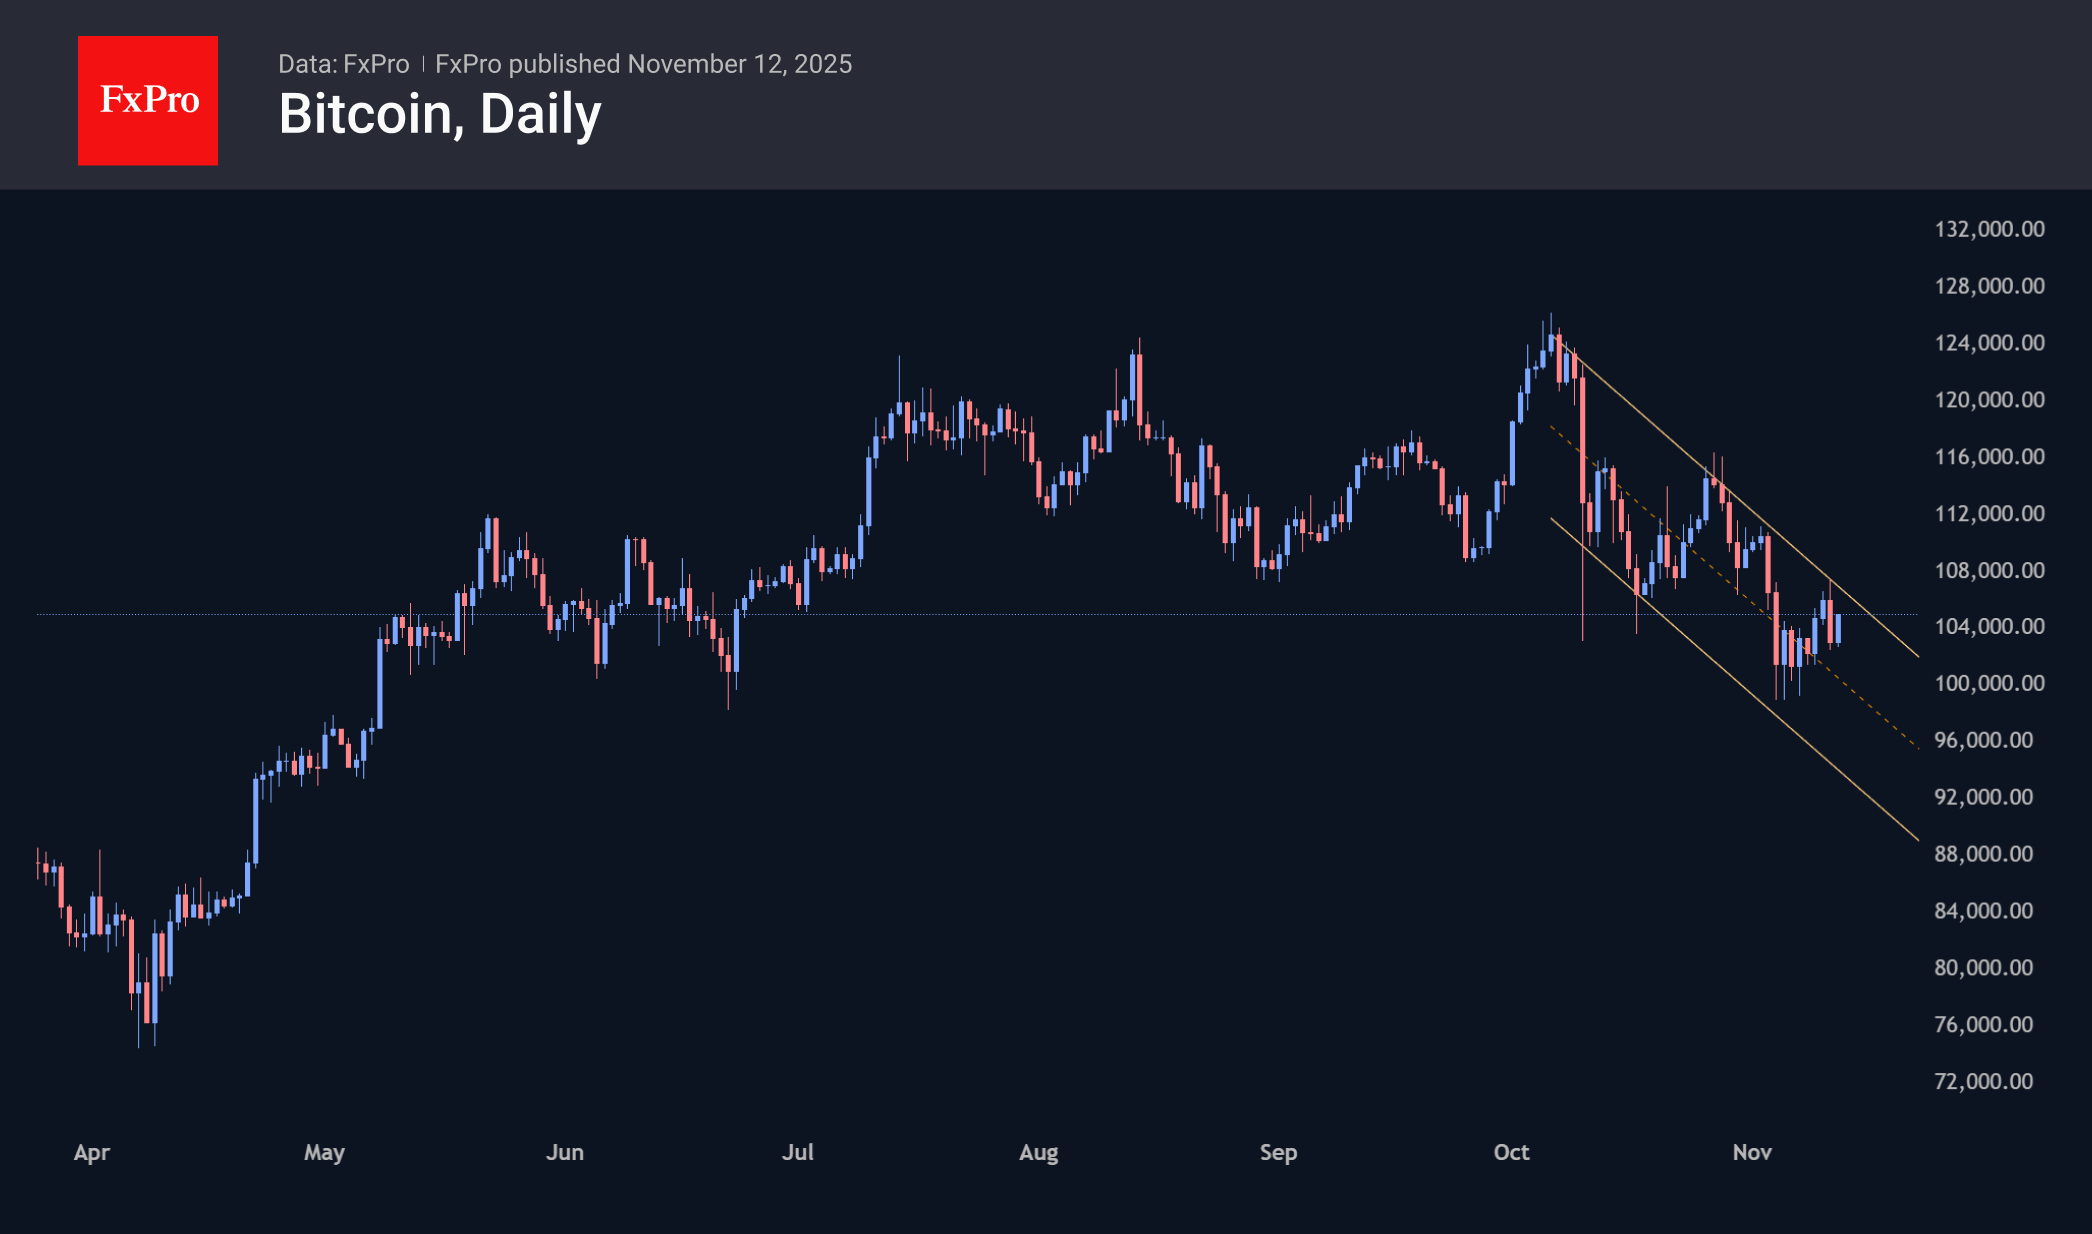Select the Apr label on the time axis

92,1152
